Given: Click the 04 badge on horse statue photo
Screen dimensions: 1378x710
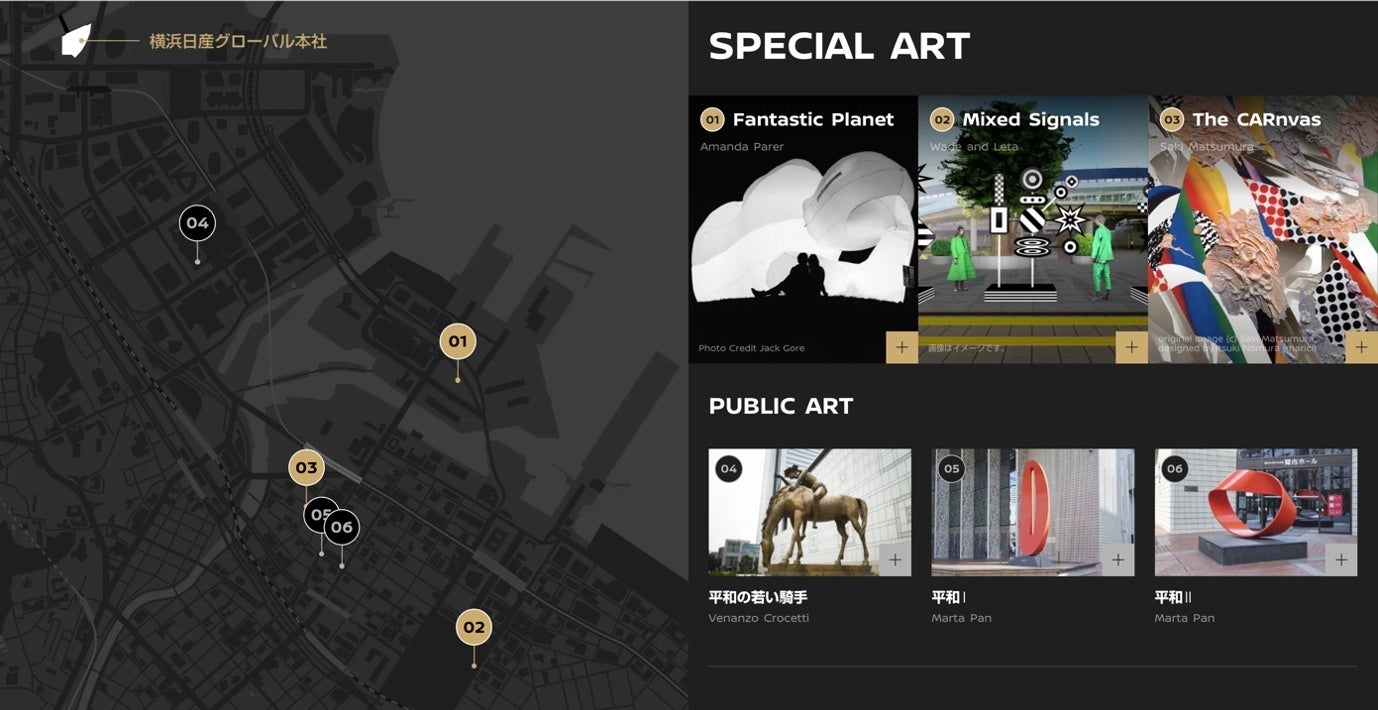Looking at the screenshot, I should pos(729,468).
